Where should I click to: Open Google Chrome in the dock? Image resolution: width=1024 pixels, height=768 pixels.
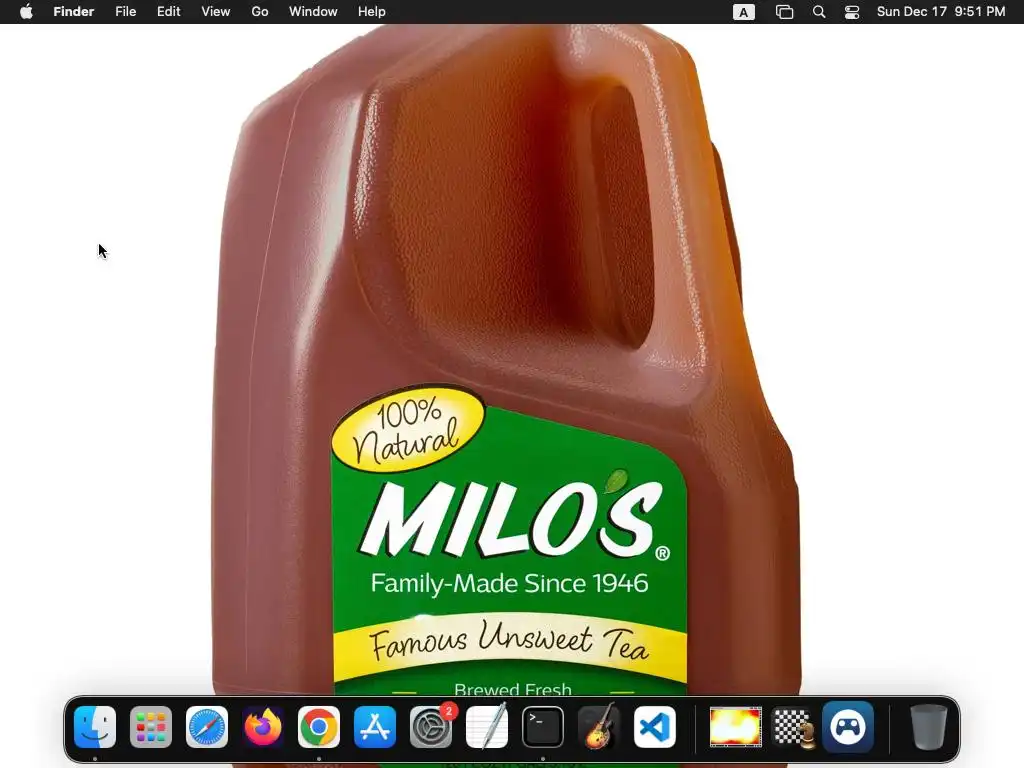(x=319, y=727)
